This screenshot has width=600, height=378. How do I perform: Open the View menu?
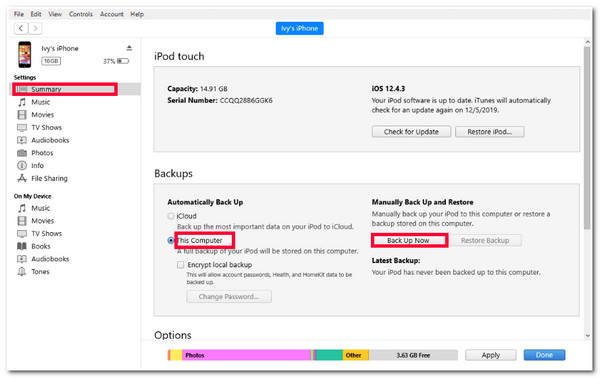point(55,14)
